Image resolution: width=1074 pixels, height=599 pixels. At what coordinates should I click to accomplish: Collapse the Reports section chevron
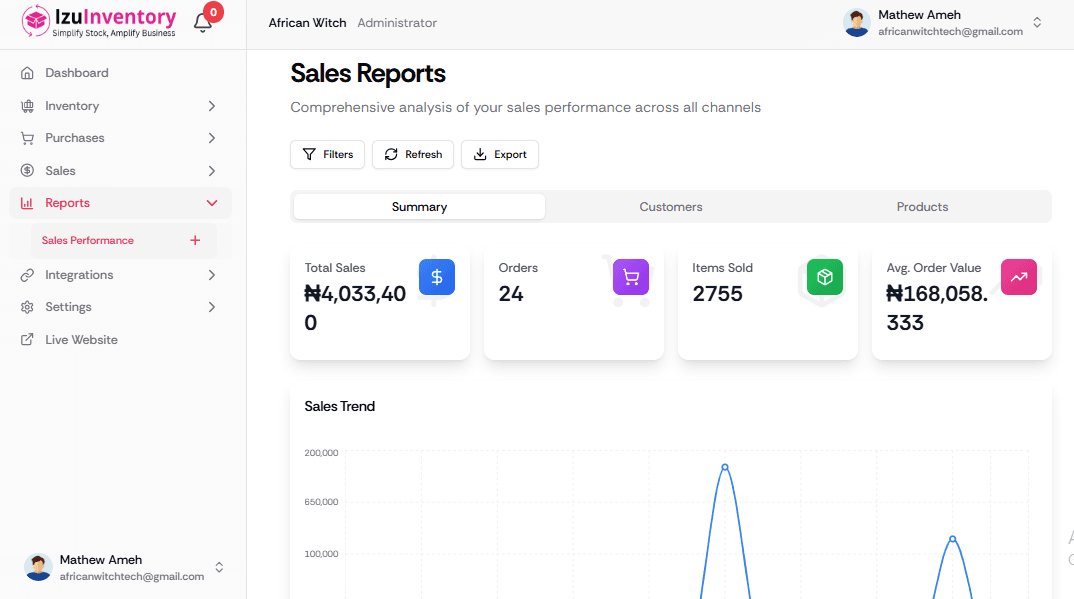point(211,203)
